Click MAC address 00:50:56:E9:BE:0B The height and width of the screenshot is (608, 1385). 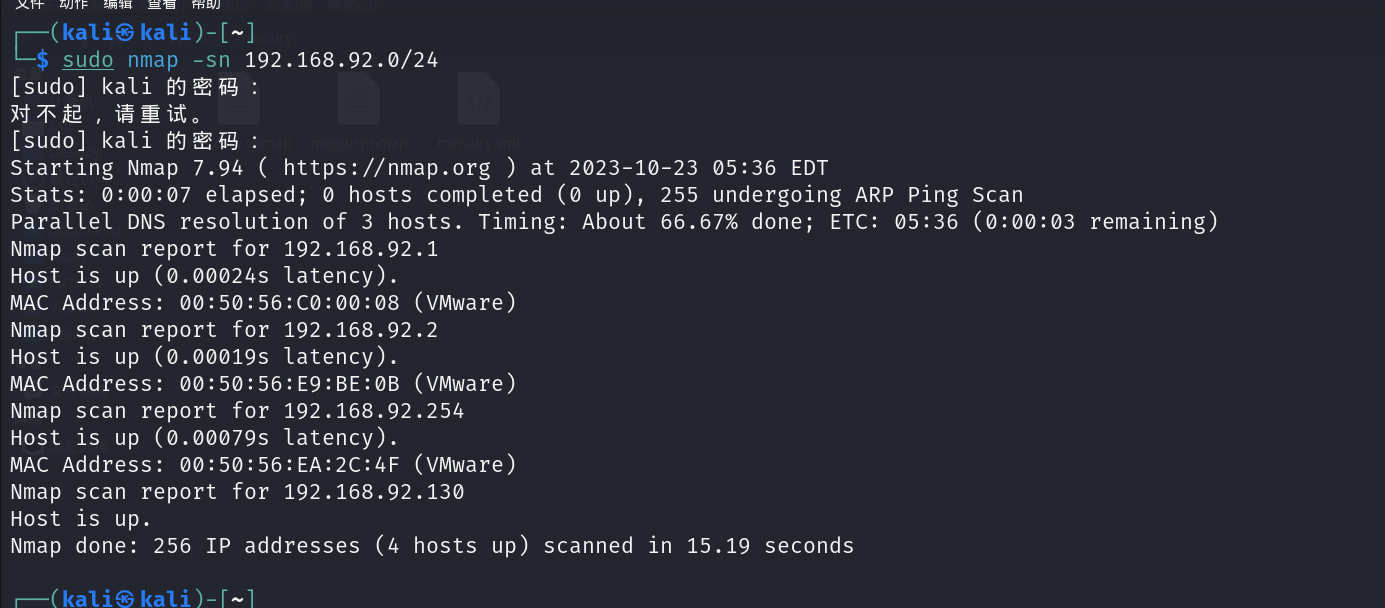tap(289, 384)
